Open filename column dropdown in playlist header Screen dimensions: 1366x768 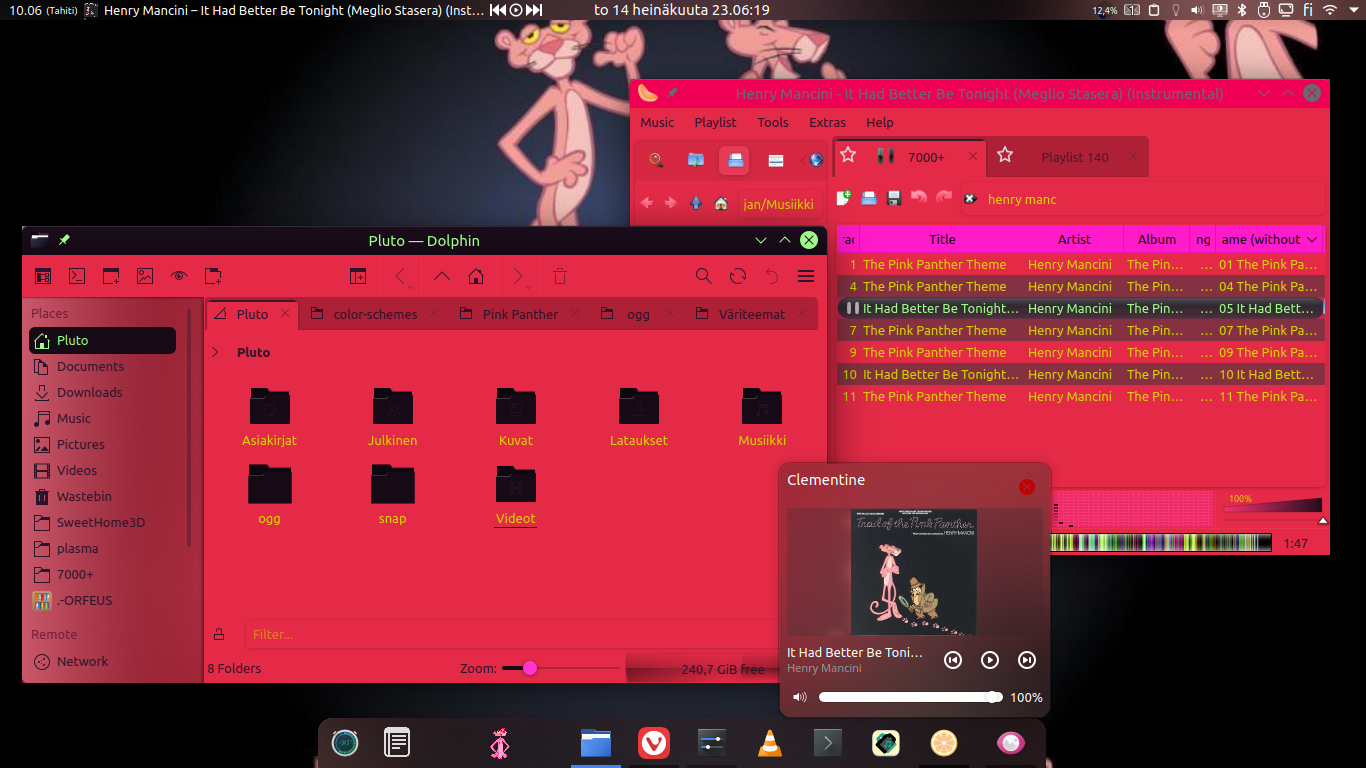(1312, 240)
